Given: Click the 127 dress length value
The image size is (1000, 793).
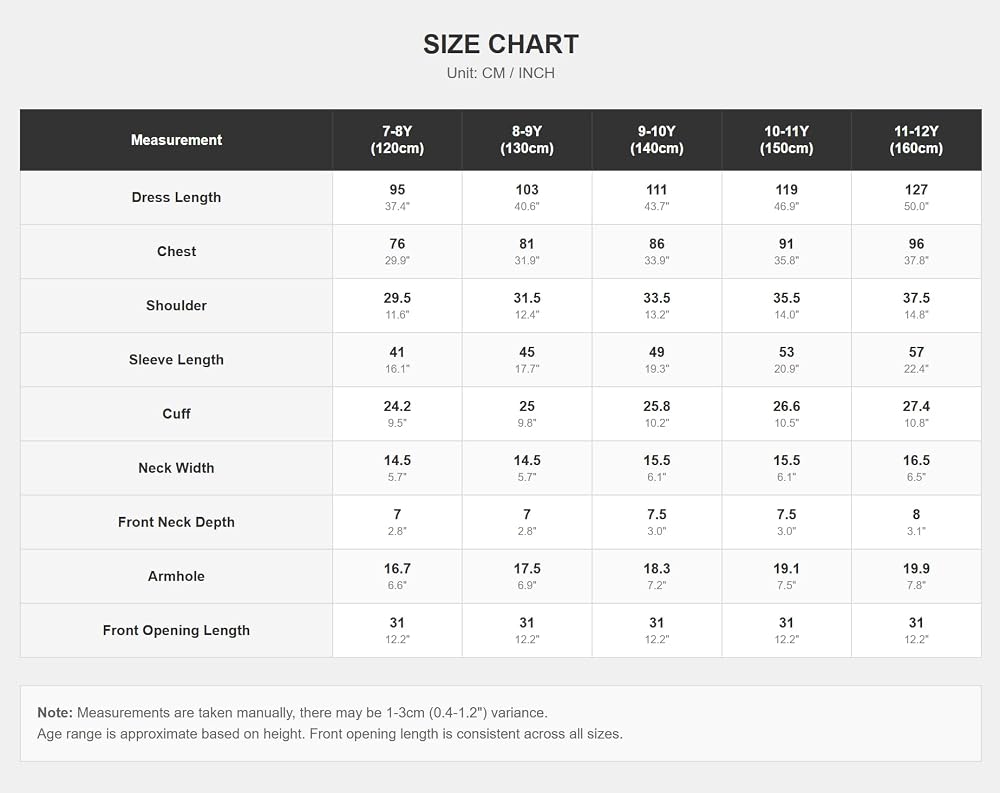Looking at the screenshot, I should click(x=916, y=189).
